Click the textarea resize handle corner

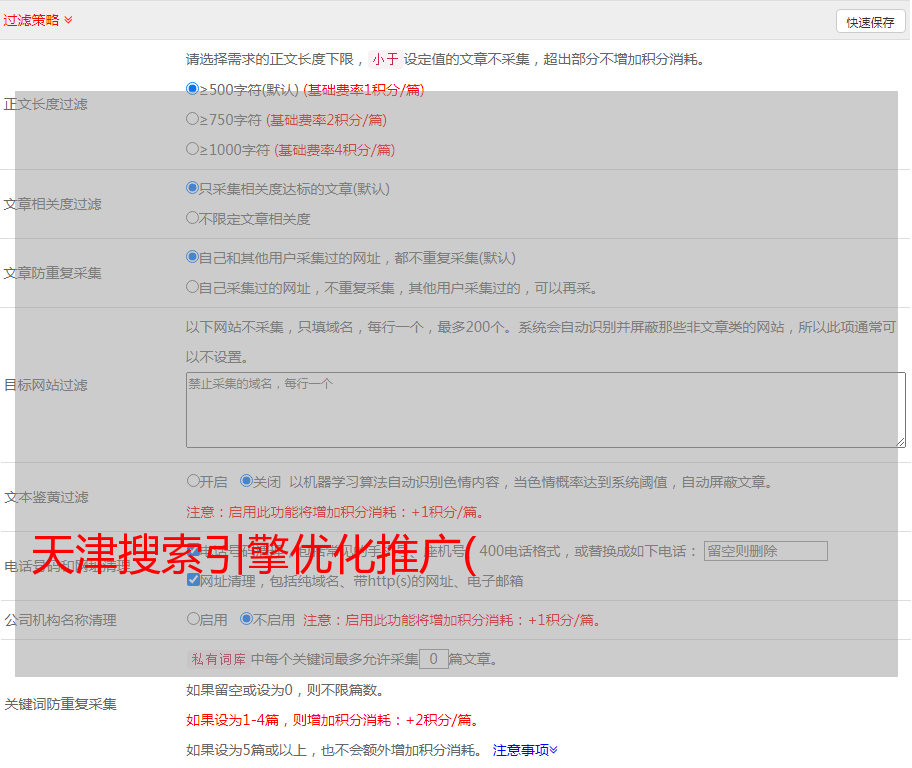(x=900, y=442)
